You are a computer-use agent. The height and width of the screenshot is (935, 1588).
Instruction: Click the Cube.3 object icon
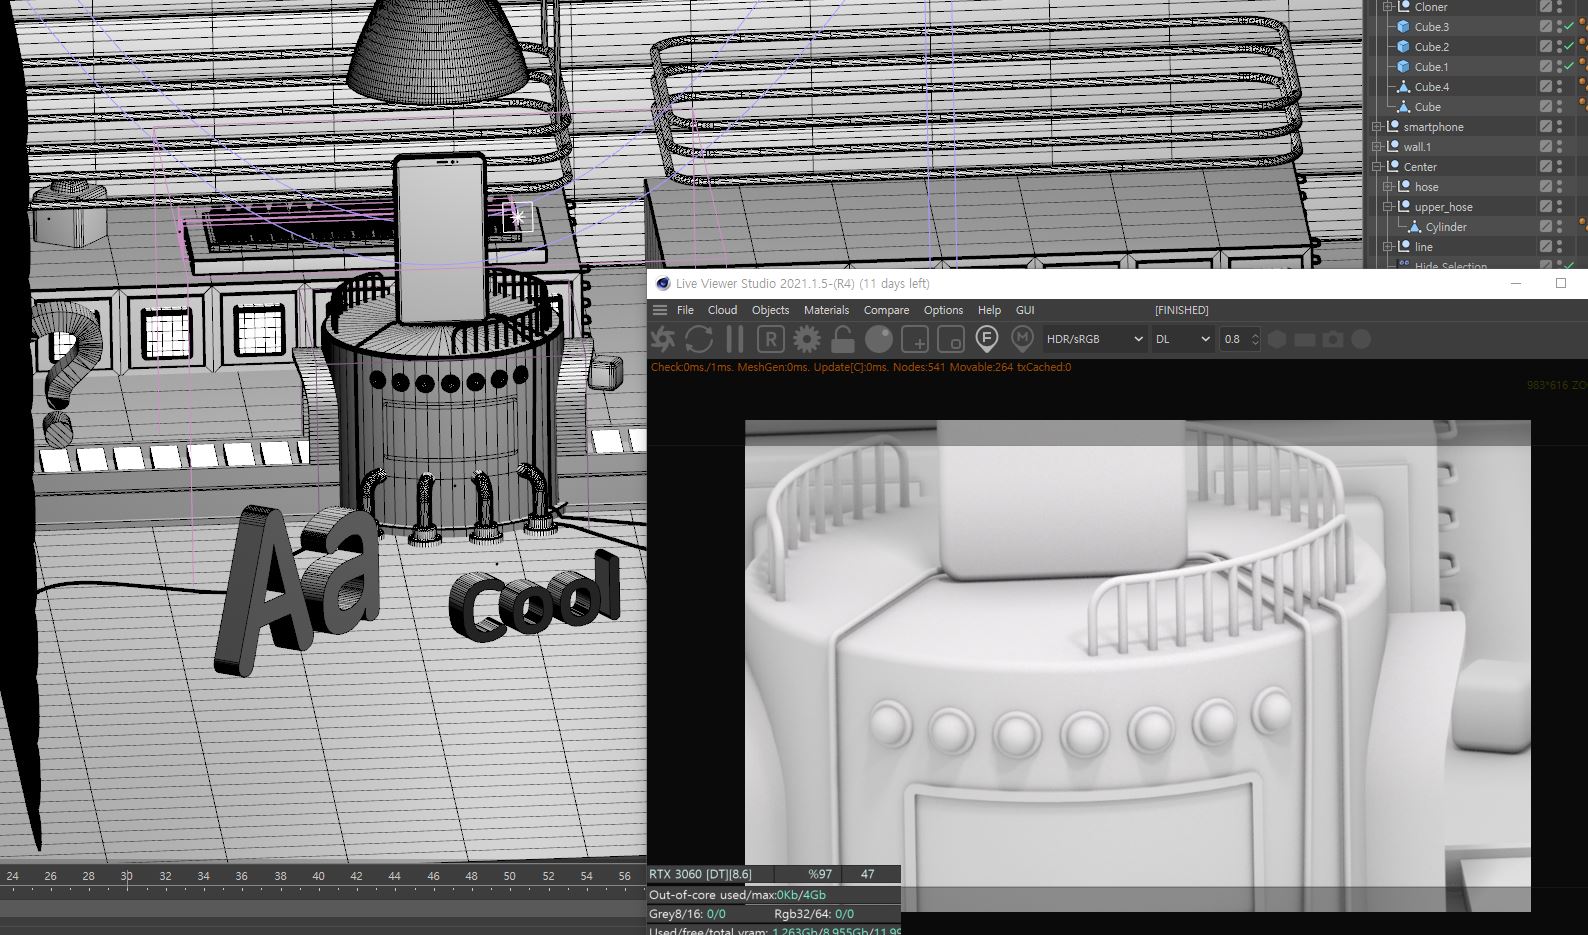point(1403,27)
